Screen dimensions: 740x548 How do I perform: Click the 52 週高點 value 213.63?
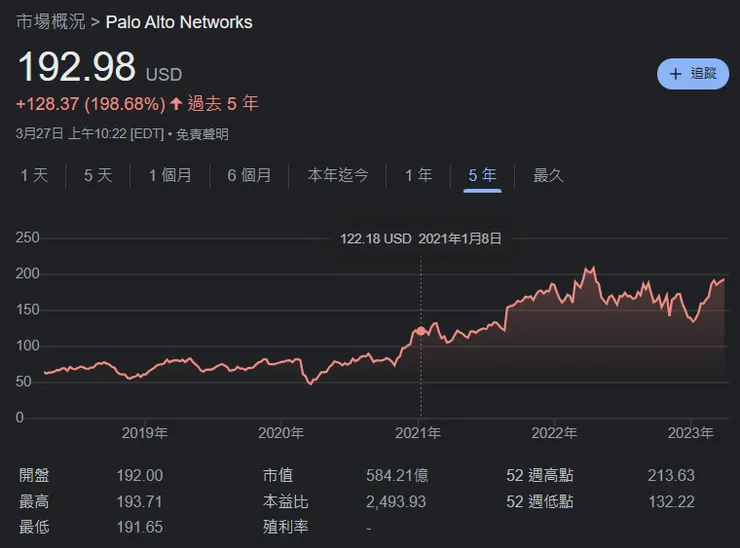[x=671, y=475]
